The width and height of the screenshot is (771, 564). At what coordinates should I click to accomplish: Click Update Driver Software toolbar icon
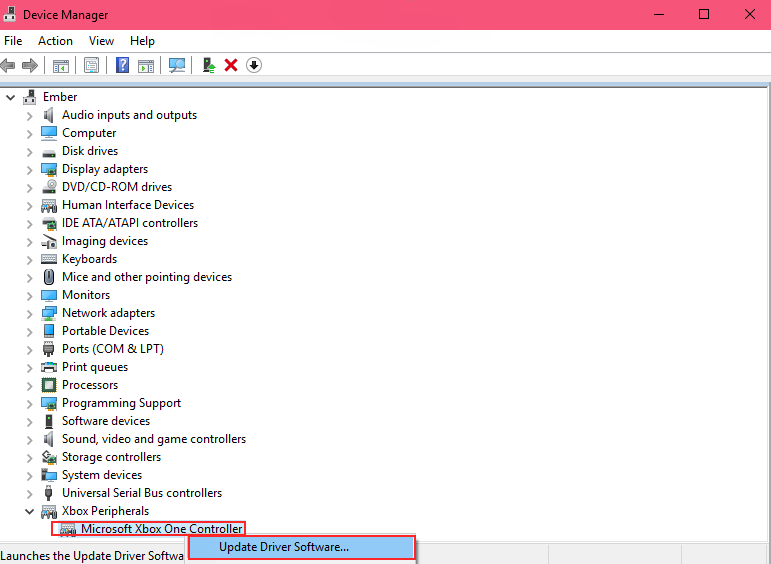(209, 65)
